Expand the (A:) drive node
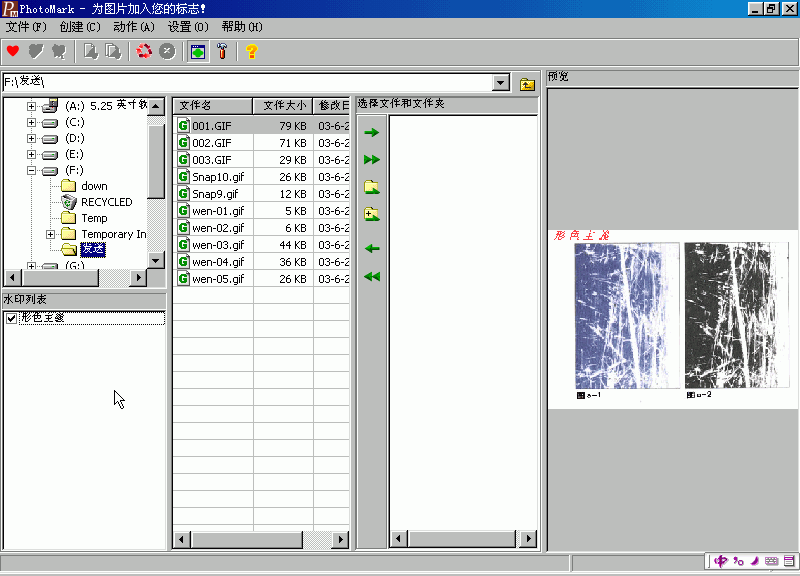Screen dimensions: 800x576 32,107
